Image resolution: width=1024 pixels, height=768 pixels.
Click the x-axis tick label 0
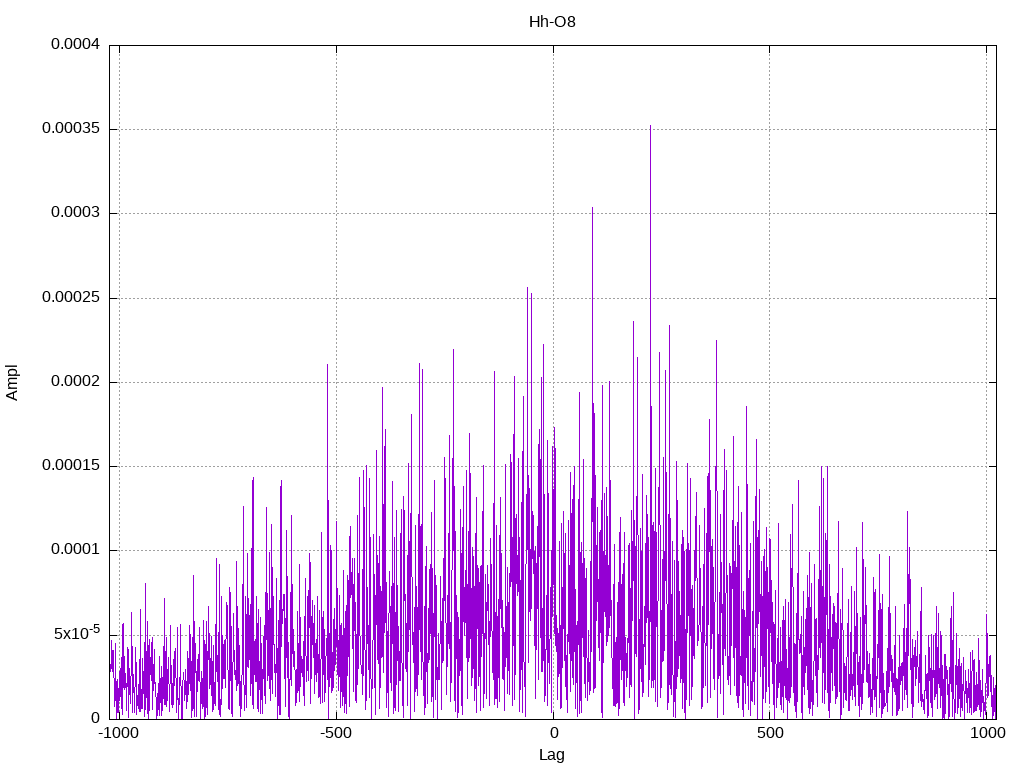click(553, 733)
